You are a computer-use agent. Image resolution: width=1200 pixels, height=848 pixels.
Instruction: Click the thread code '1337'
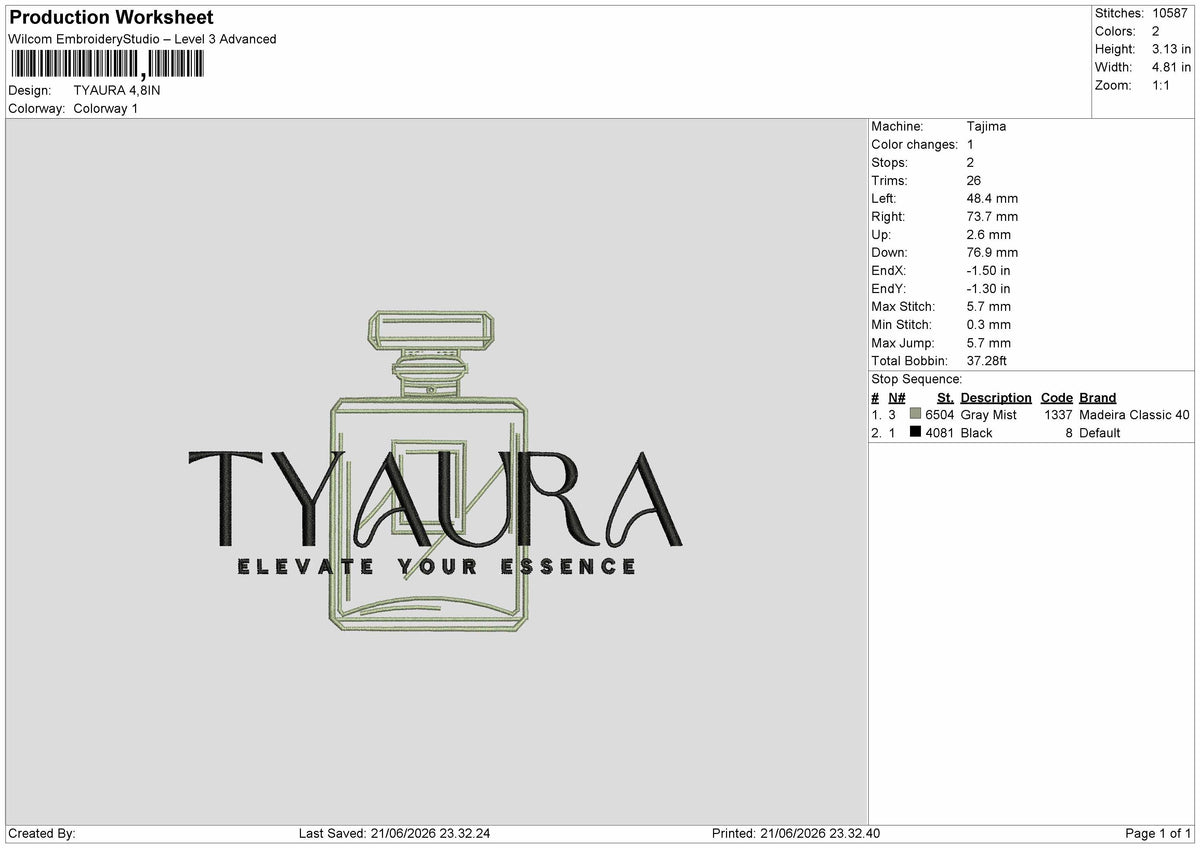point(1058,415)
